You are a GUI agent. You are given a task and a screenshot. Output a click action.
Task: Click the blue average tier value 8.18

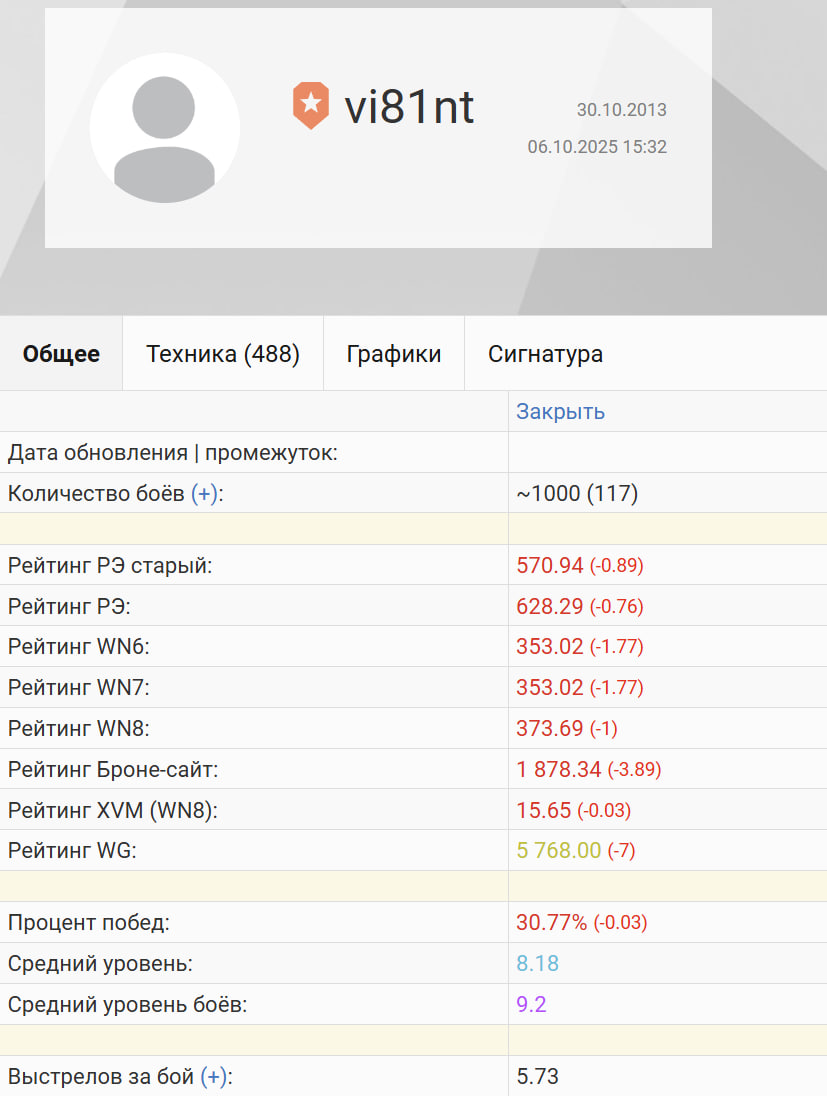[537, 964]
